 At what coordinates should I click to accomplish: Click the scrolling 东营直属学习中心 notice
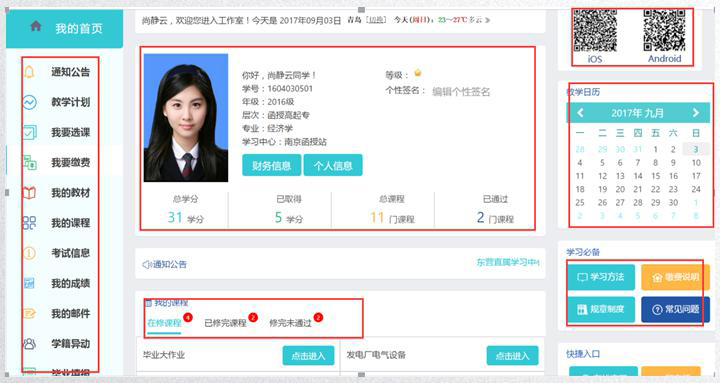coord(507,262)
